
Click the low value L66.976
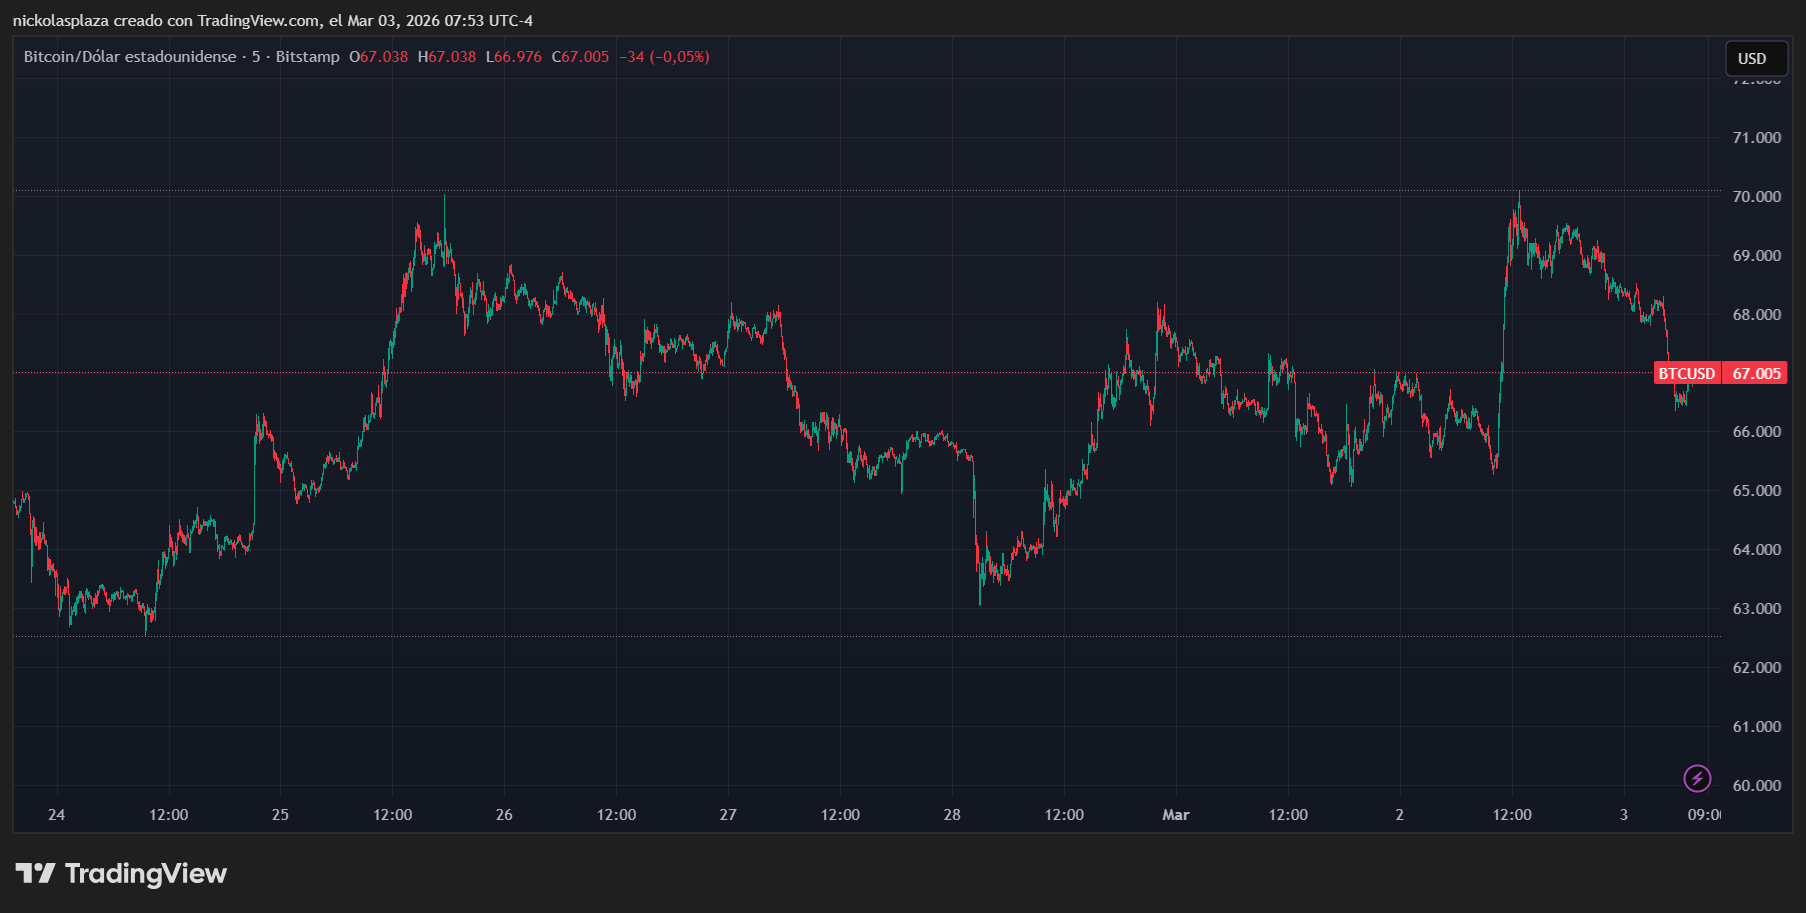click(x=514, y=57)
